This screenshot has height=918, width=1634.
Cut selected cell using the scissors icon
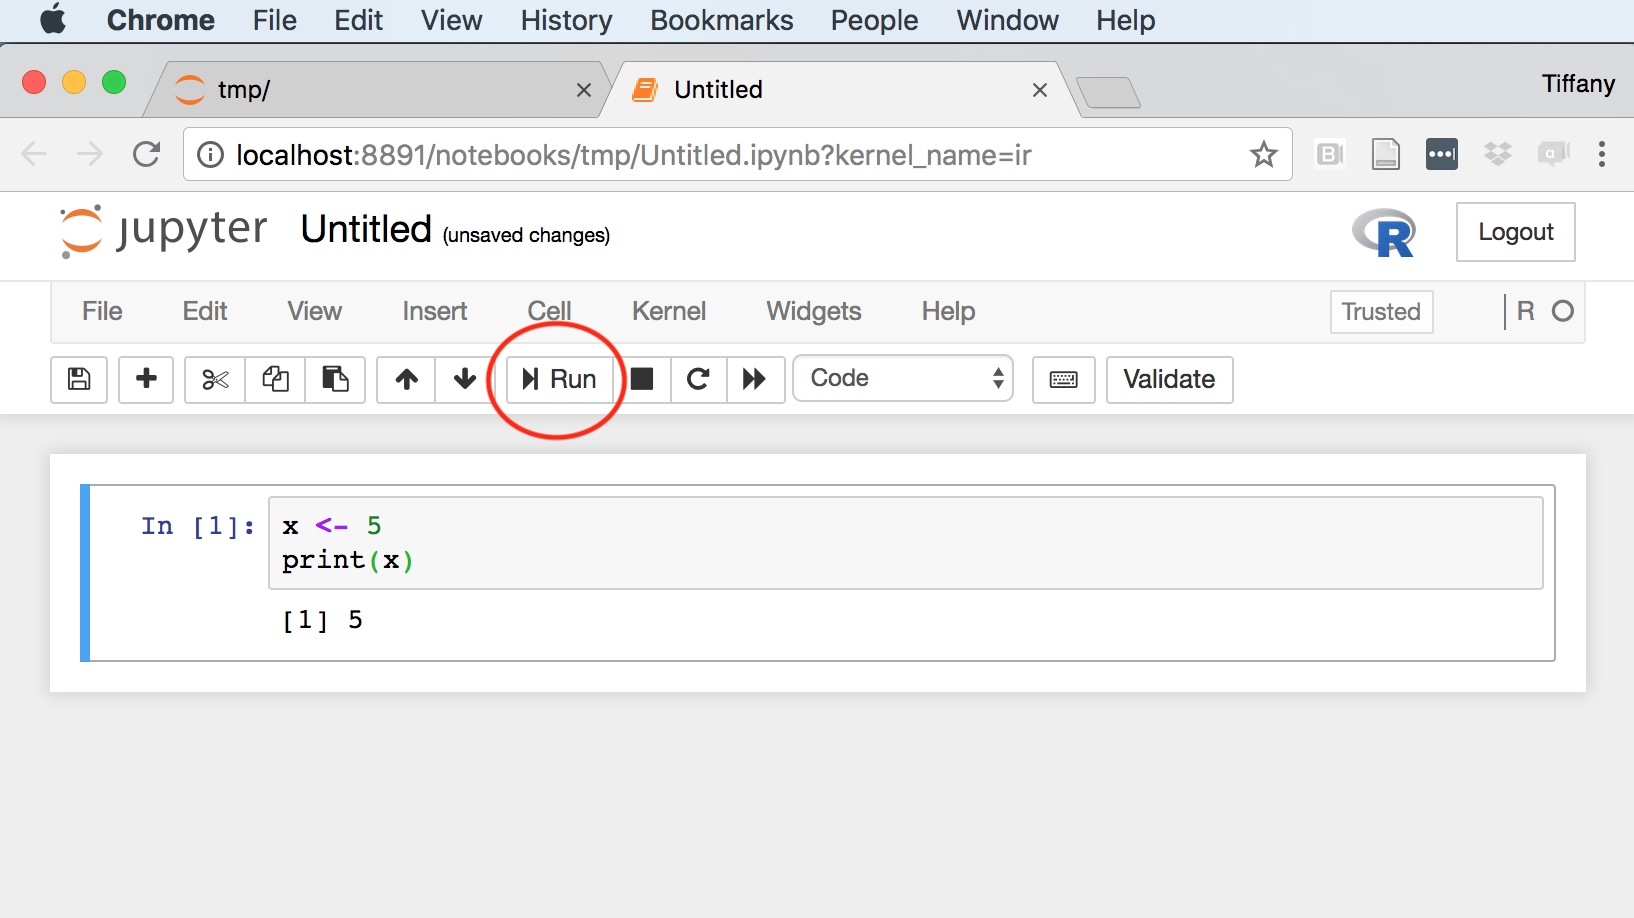tap(215, 379)
